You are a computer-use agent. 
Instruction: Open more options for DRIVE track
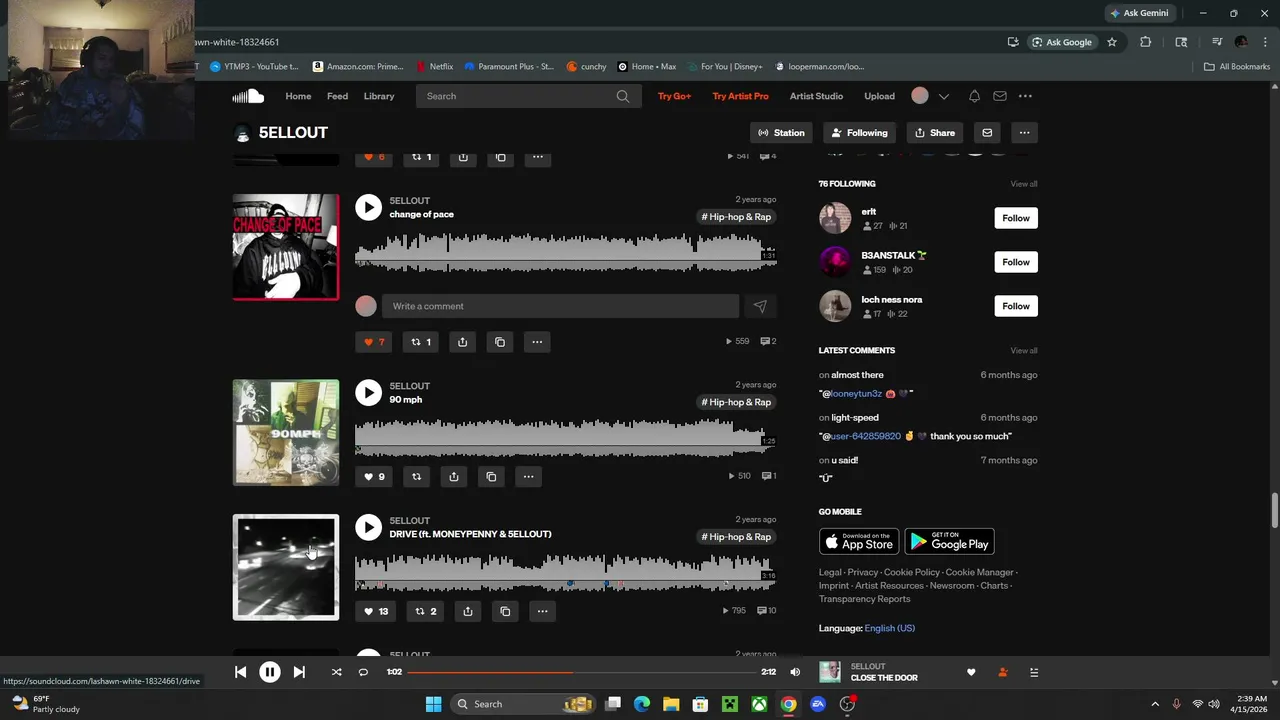click(542, 612)
